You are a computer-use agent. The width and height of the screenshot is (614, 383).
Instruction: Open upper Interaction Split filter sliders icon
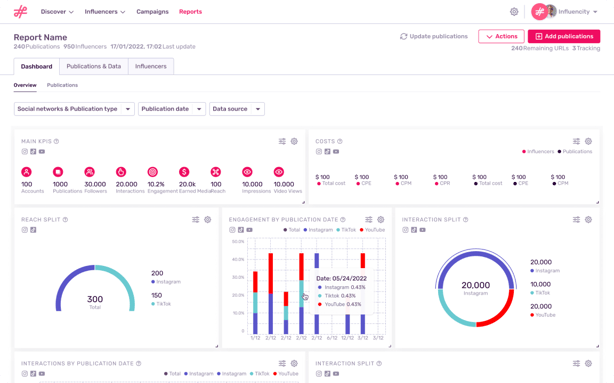pos(576,220)
